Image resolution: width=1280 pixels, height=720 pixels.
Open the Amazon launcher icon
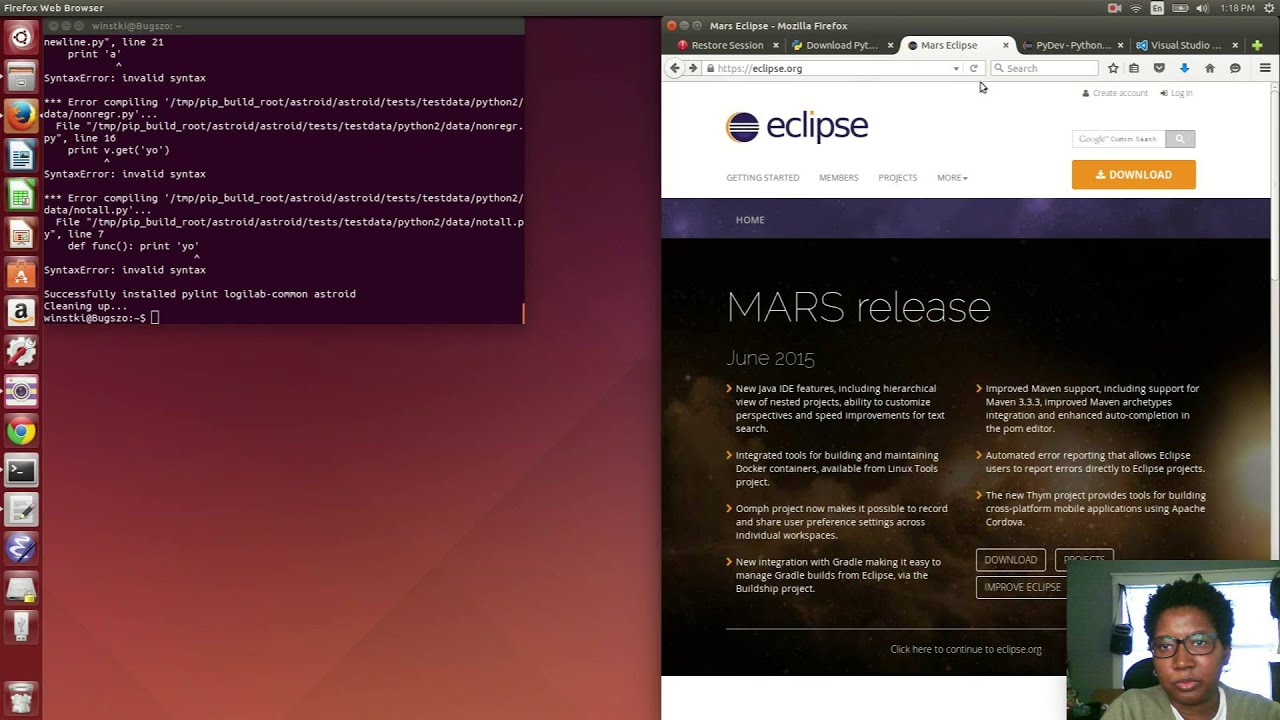[21, 313]
